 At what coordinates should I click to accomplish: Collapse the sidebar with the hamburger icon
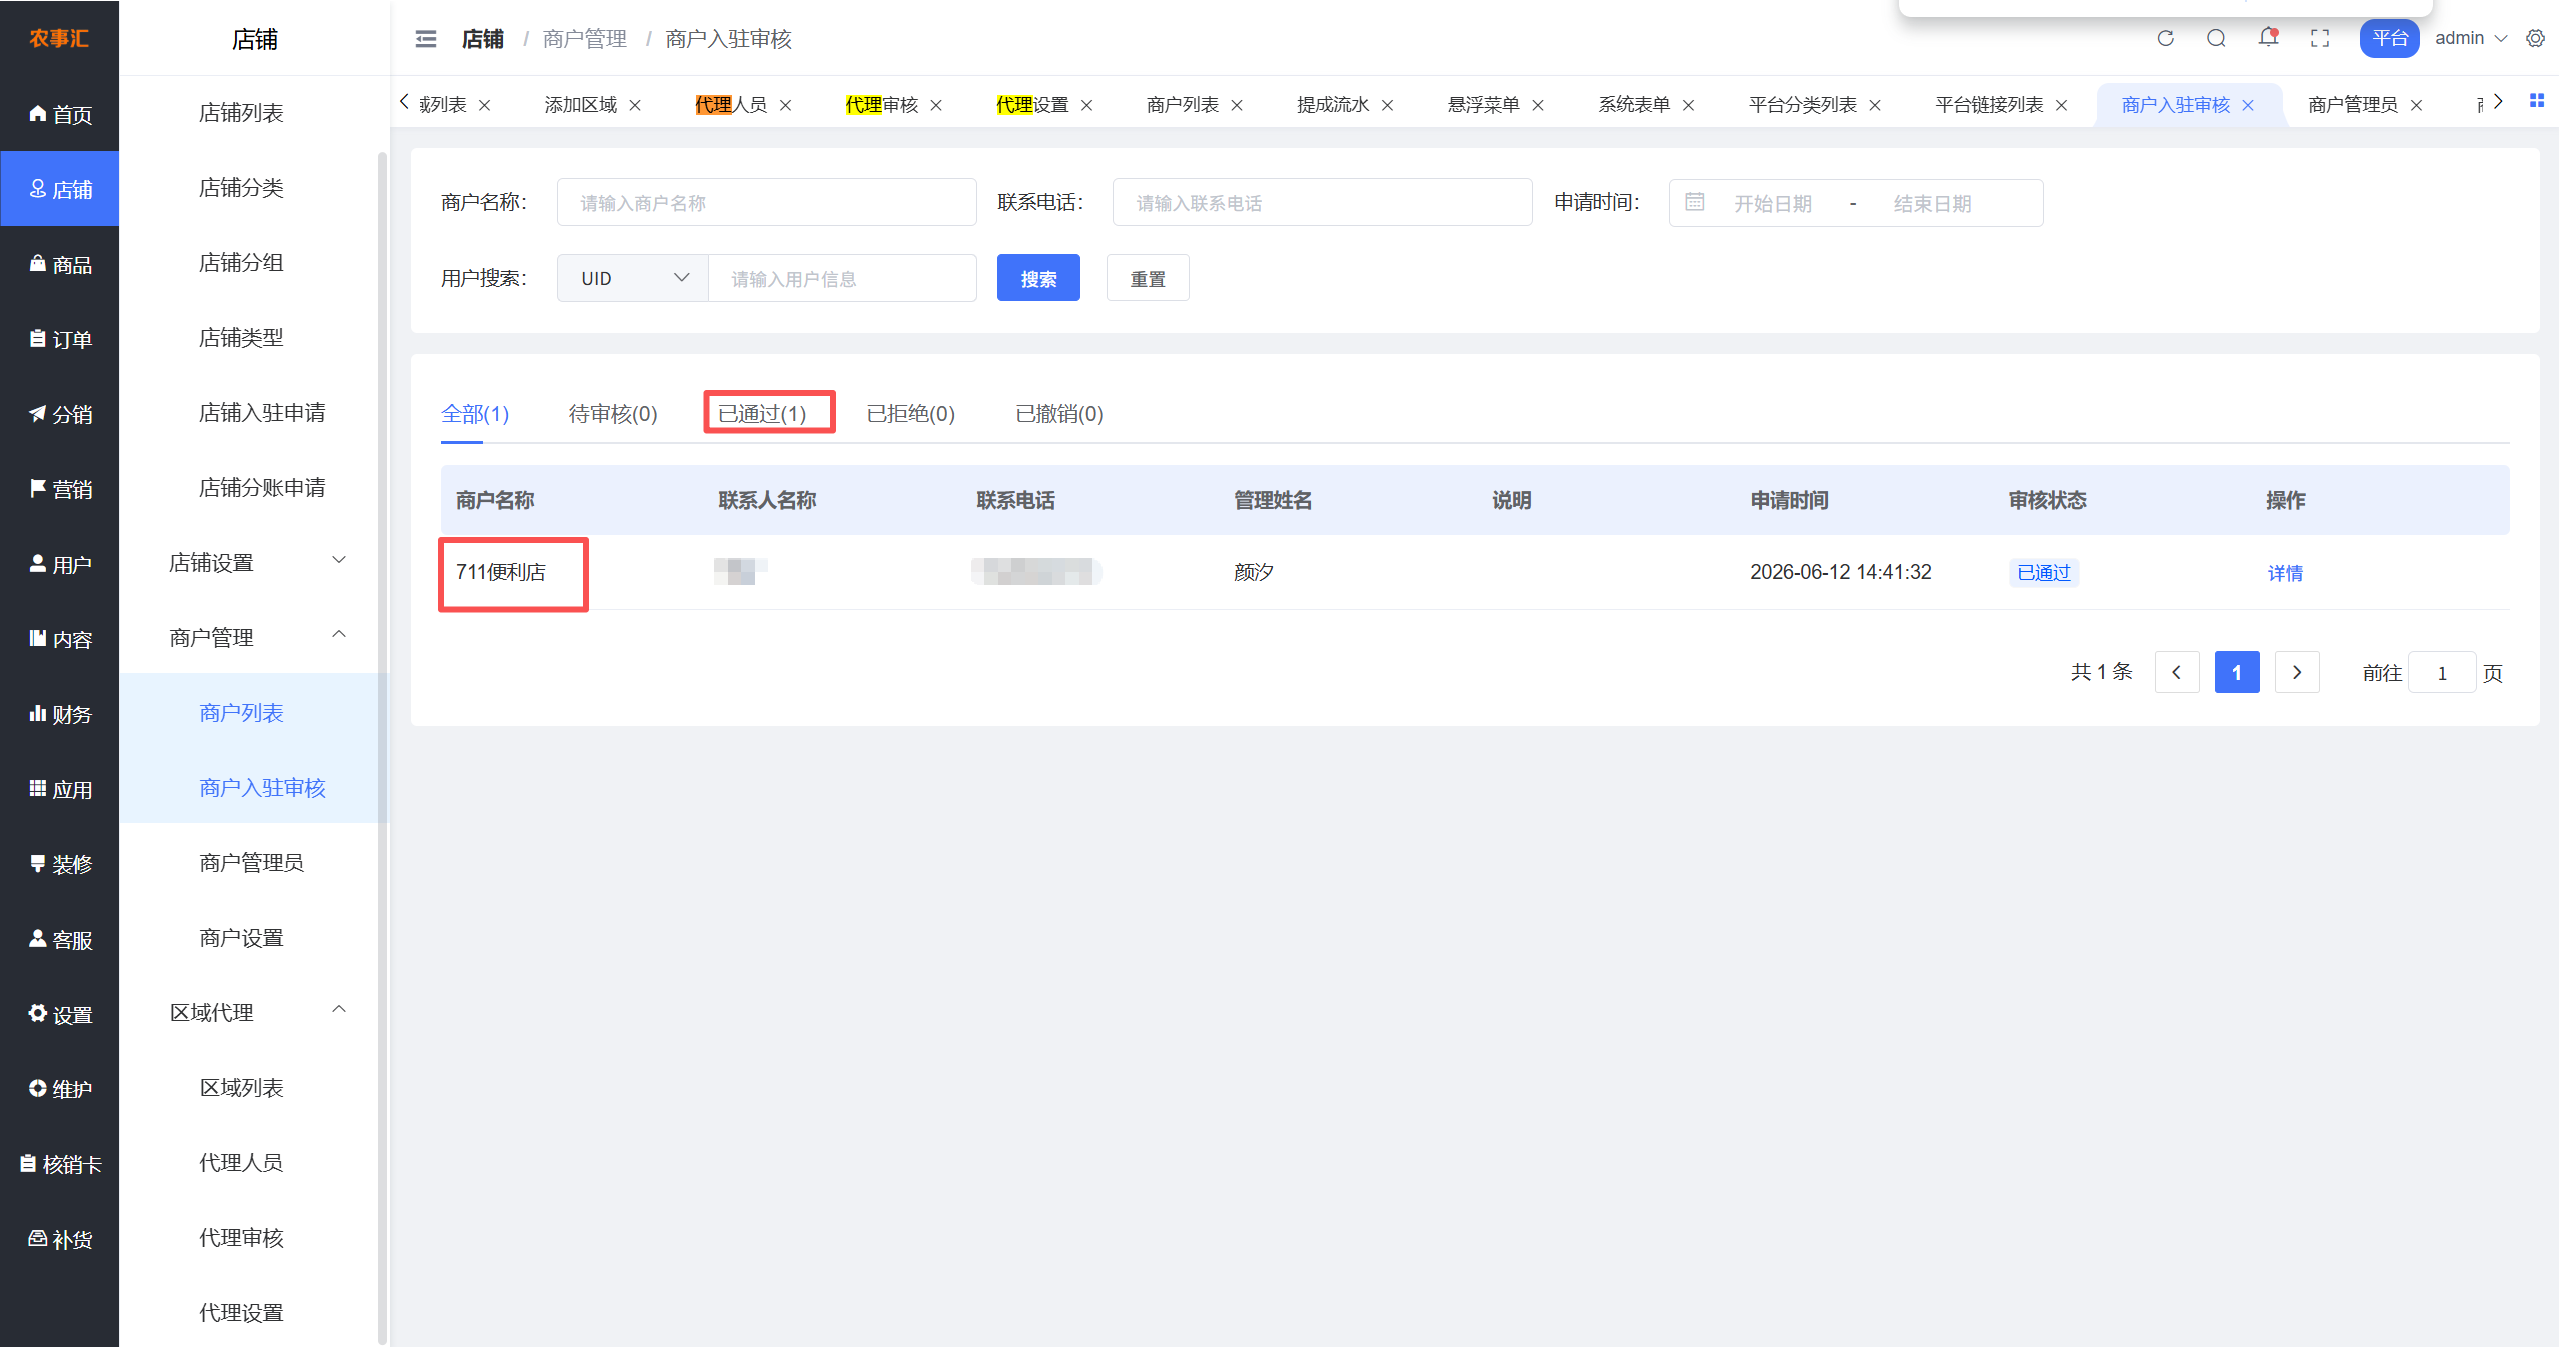[426, 39]
